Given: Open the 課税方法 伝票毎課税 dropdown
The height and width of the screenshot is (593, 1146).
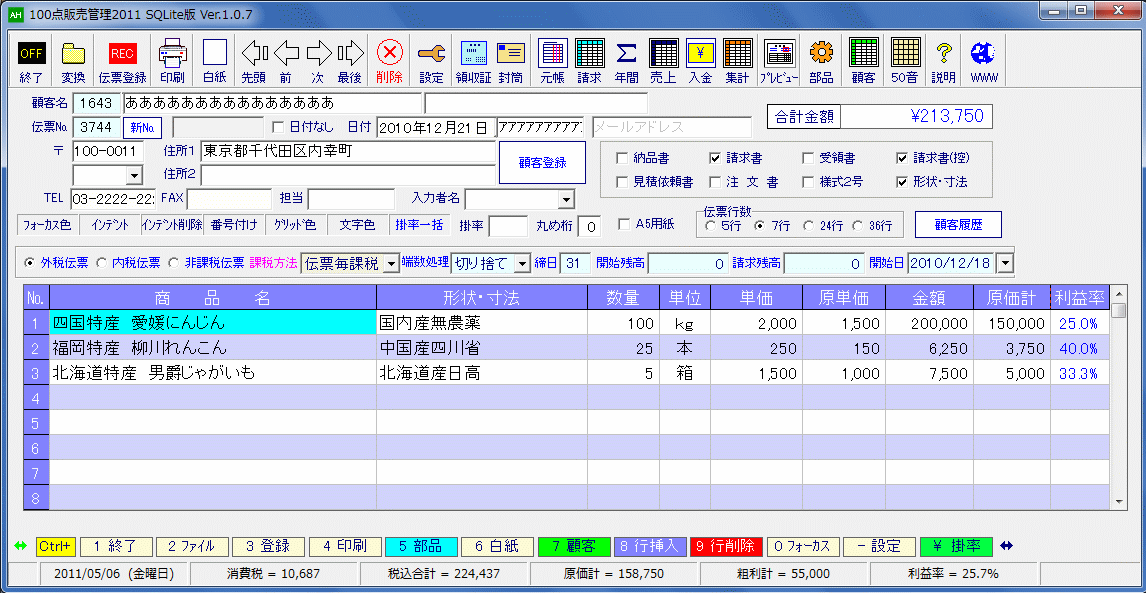Looking at the screenshot, I should (391, 263).
